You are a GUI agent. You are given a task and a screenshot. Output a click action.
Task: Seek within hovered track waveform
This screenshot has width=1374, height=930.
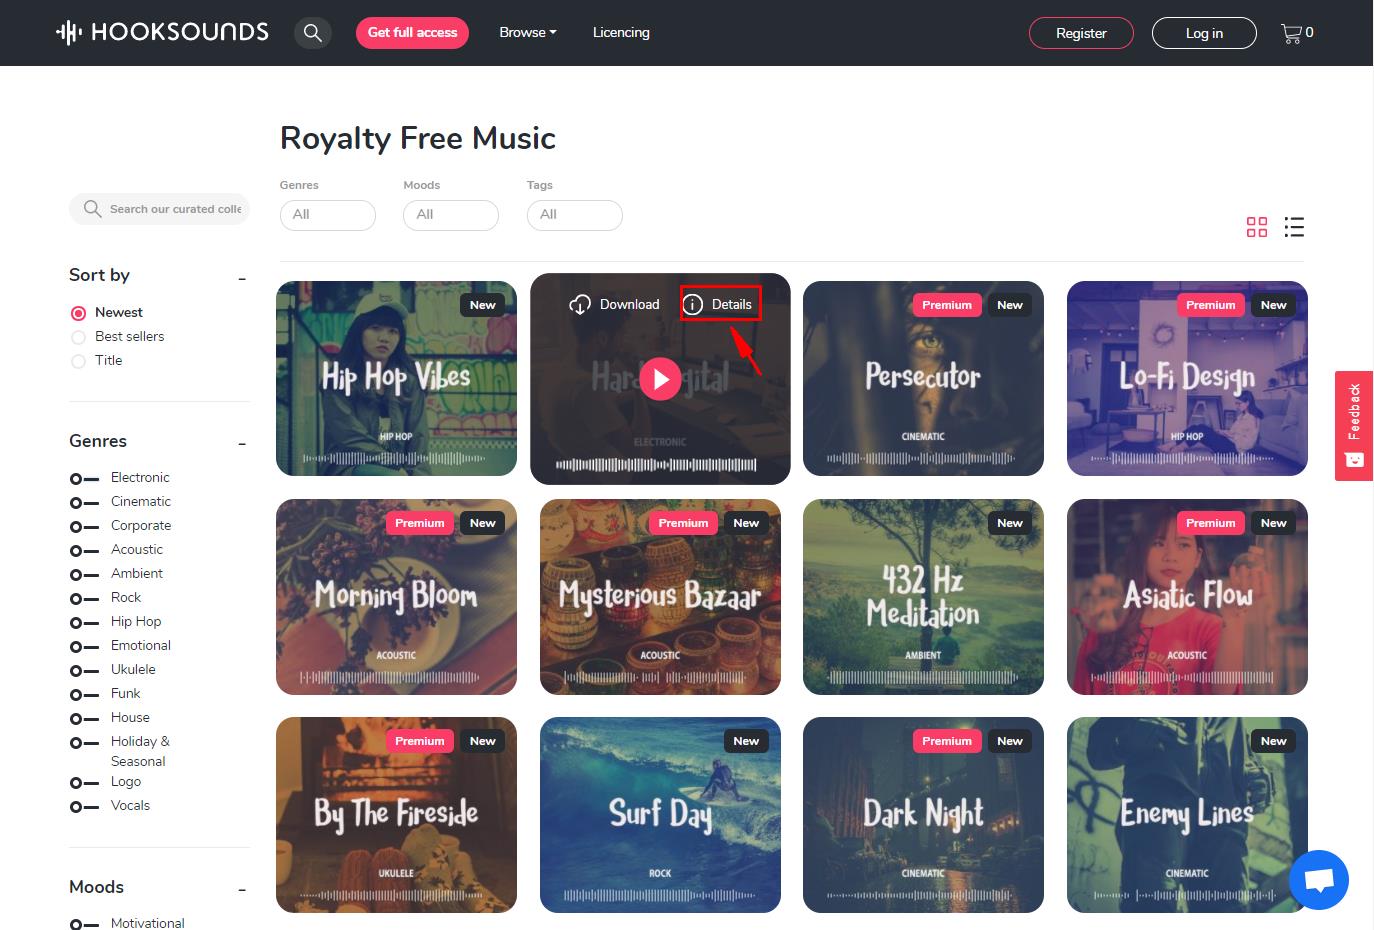tap(656, 465)
